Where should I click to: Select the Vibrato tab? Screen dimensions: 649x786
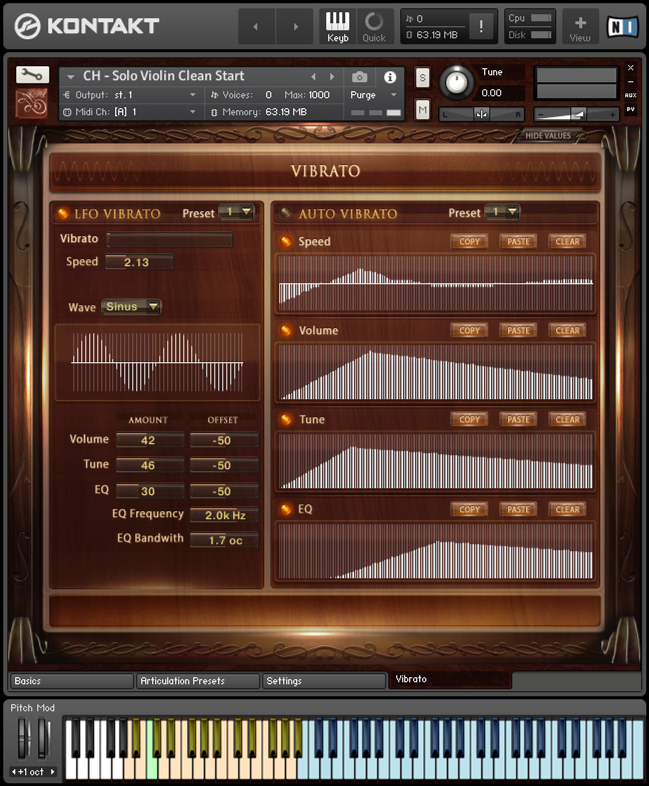coord(450,680)
